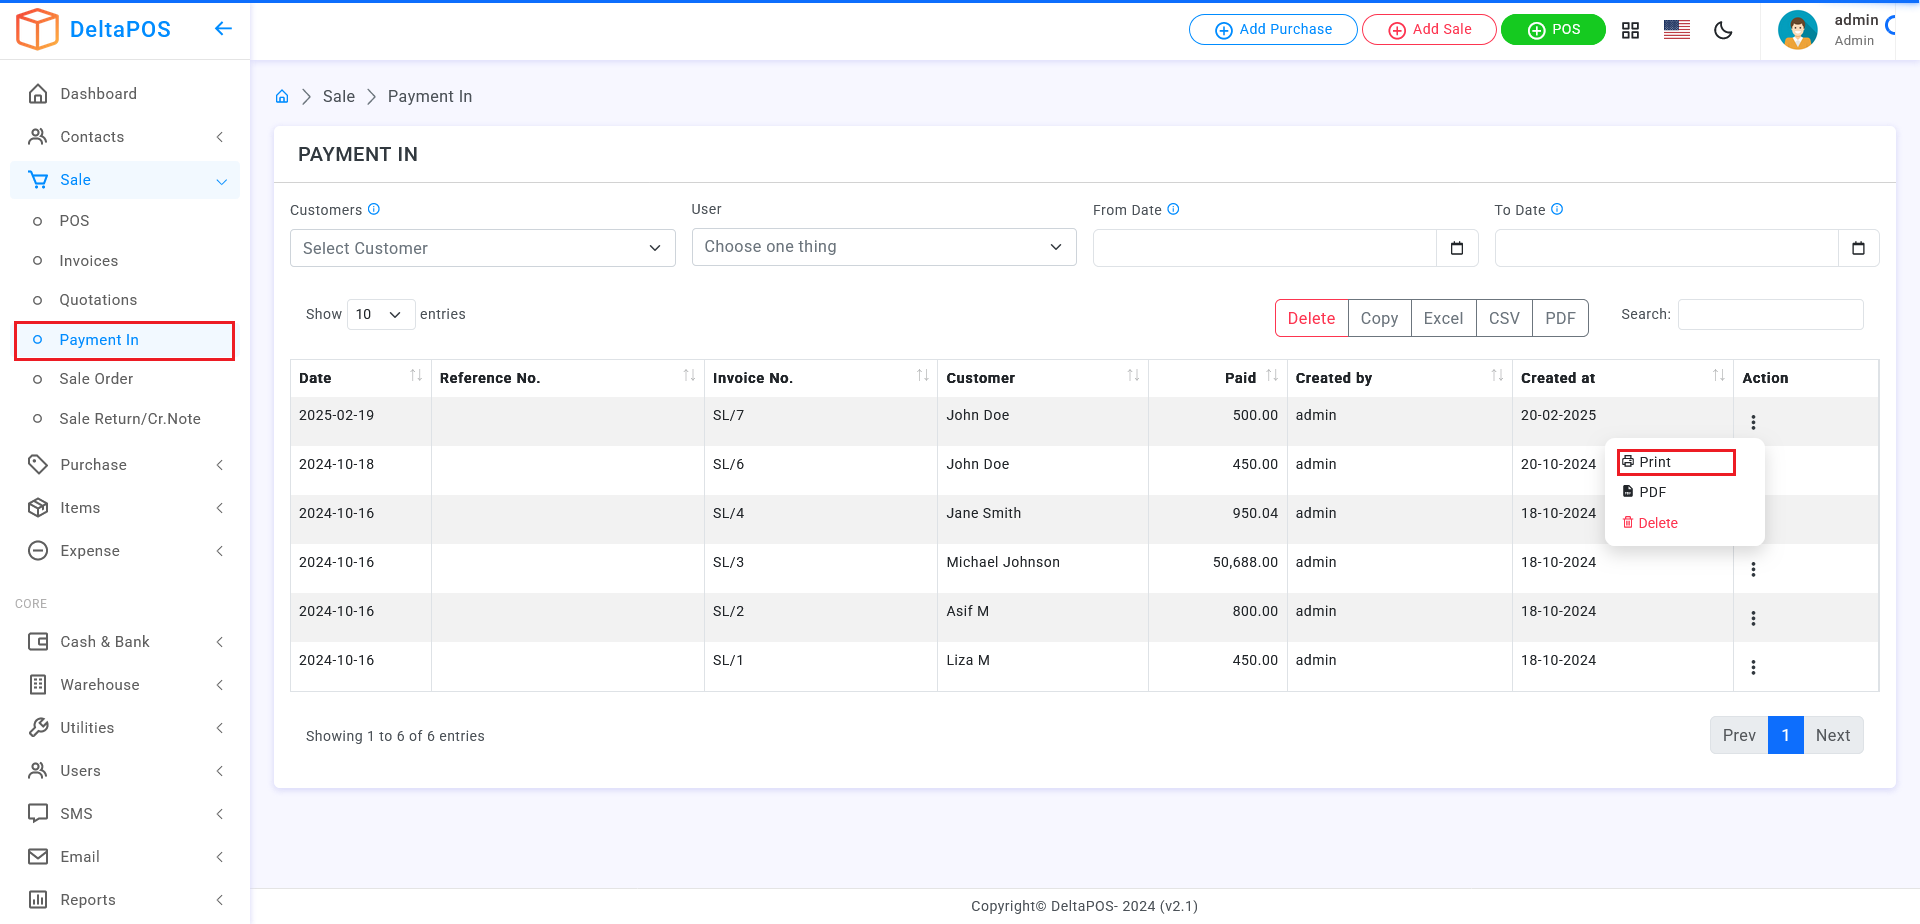This screenshot has height=924, width=1920.
Task: Click the Customers info icon
Action: tap(374, 209)
